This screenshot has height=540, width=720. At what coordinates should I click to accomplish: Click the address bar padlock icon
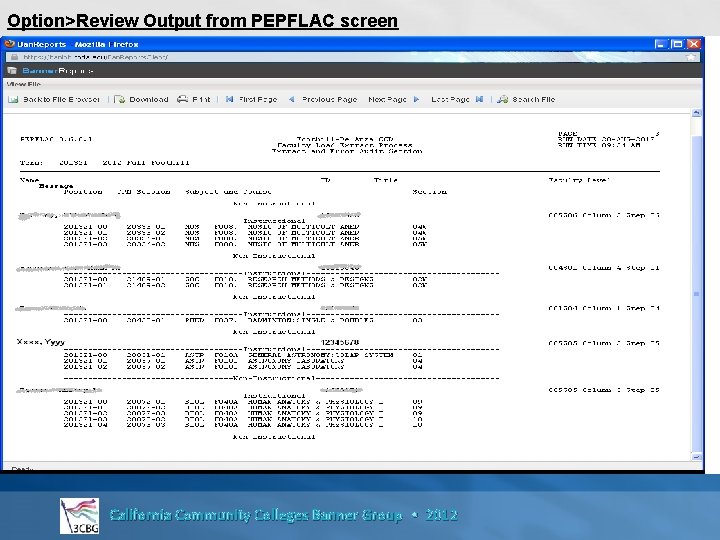[14, 57]
